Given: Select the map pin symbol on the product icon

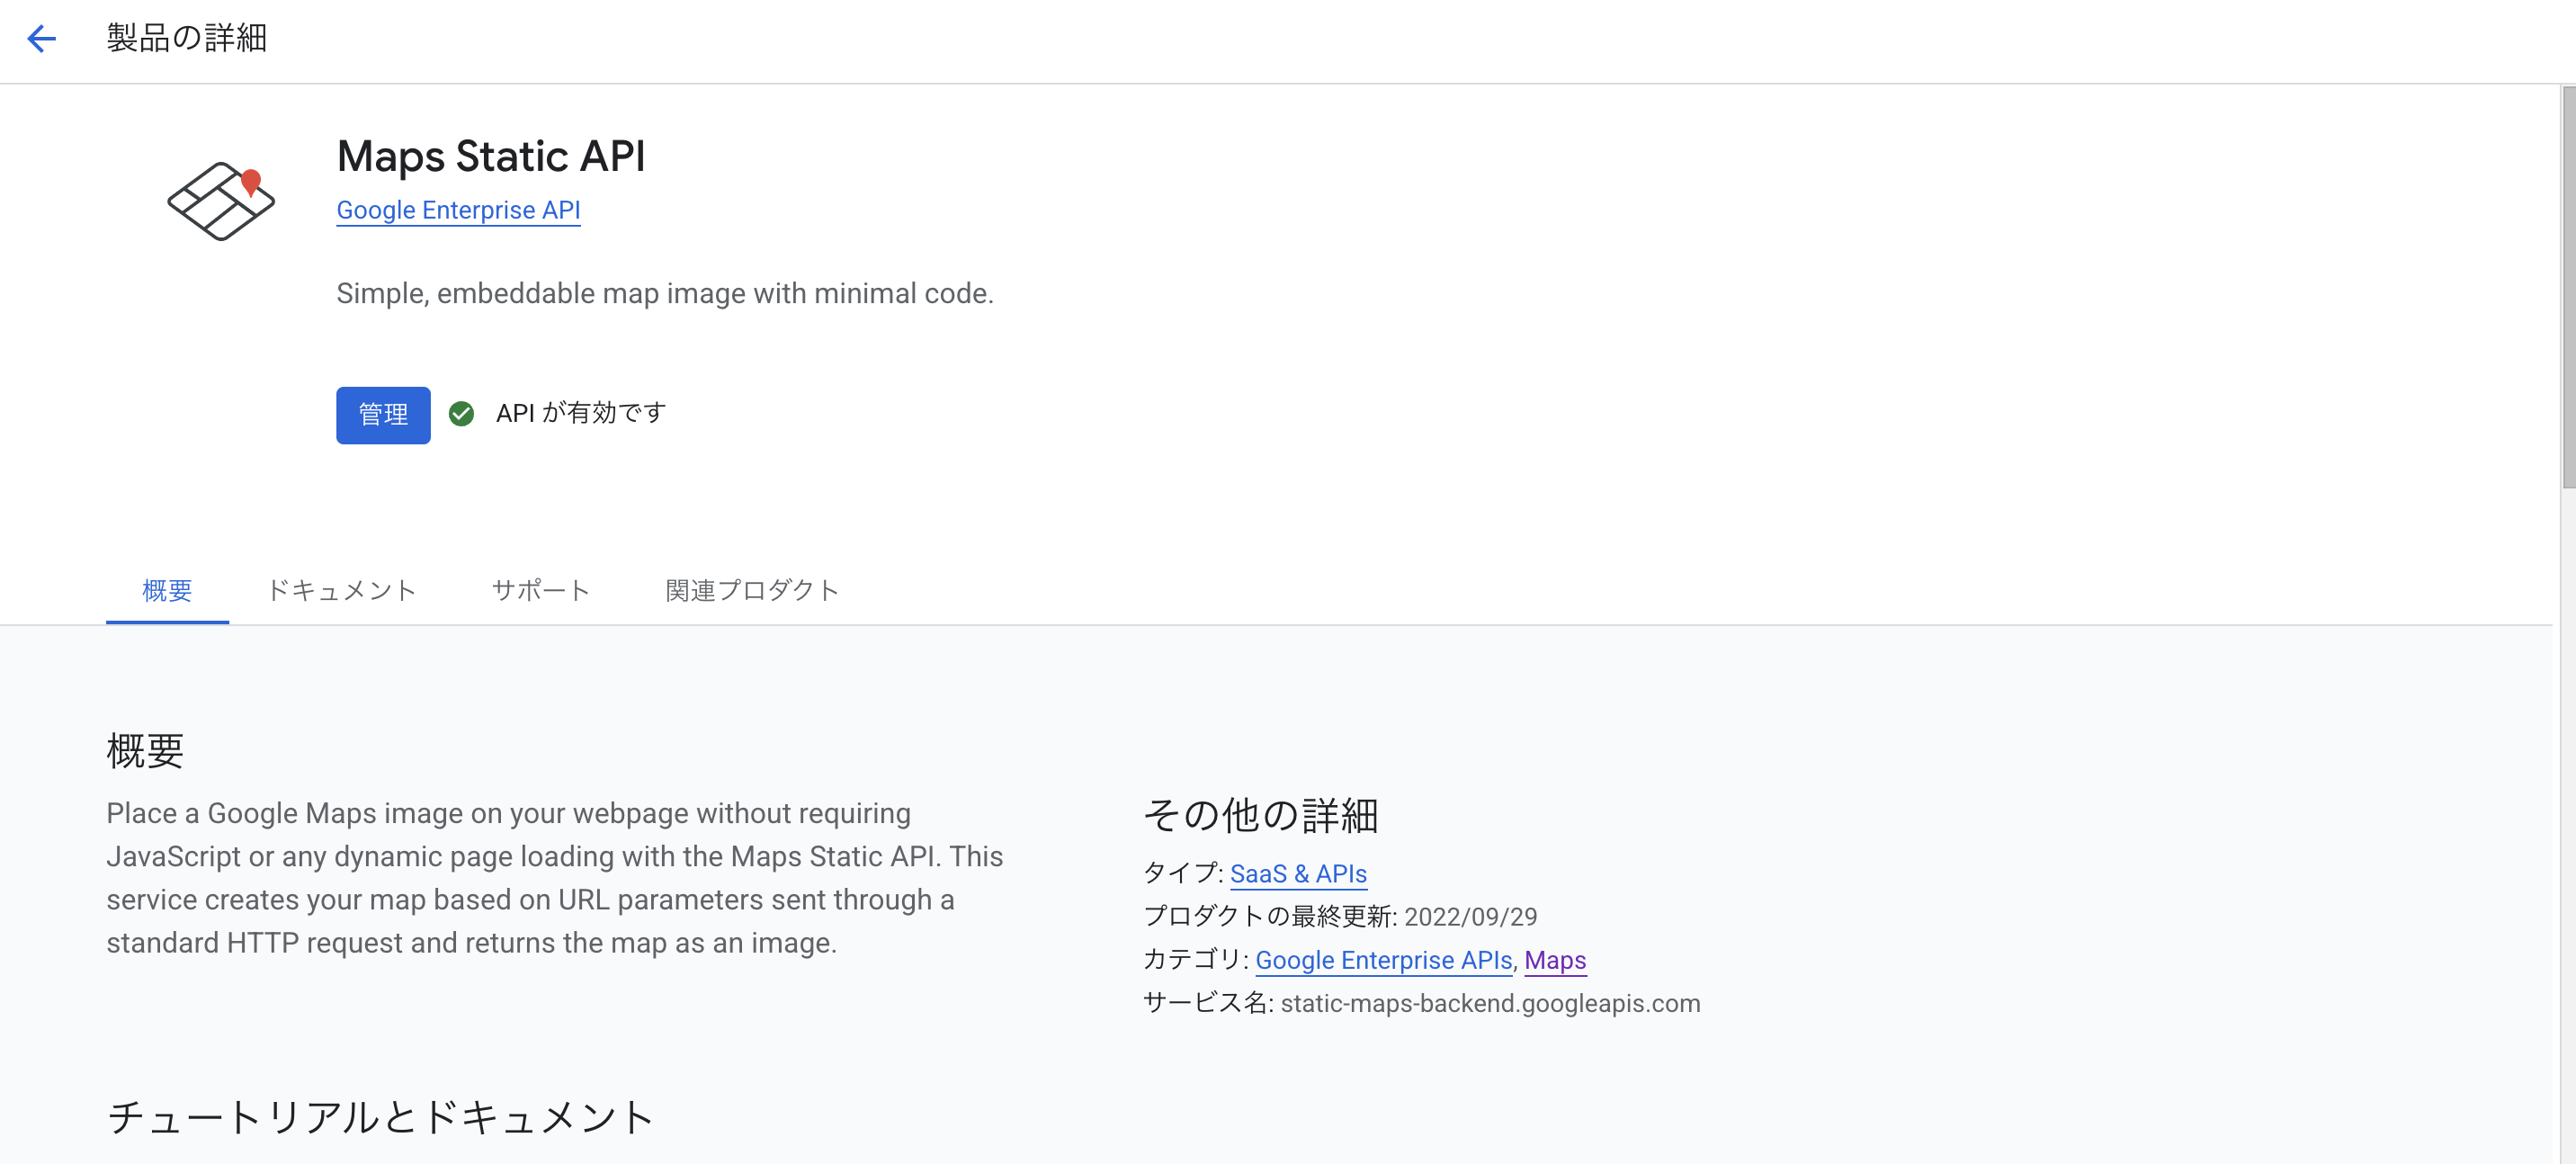Looking at the screenshot, I should (251, 180).
